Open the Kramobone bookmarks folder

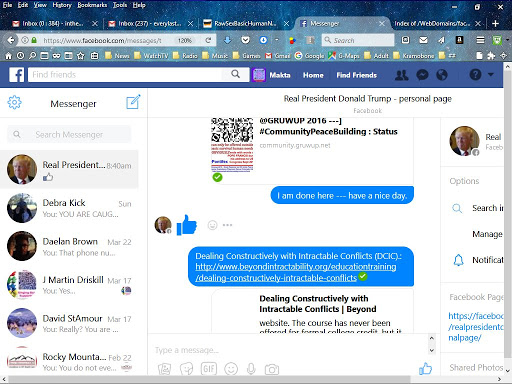point(414,56)
